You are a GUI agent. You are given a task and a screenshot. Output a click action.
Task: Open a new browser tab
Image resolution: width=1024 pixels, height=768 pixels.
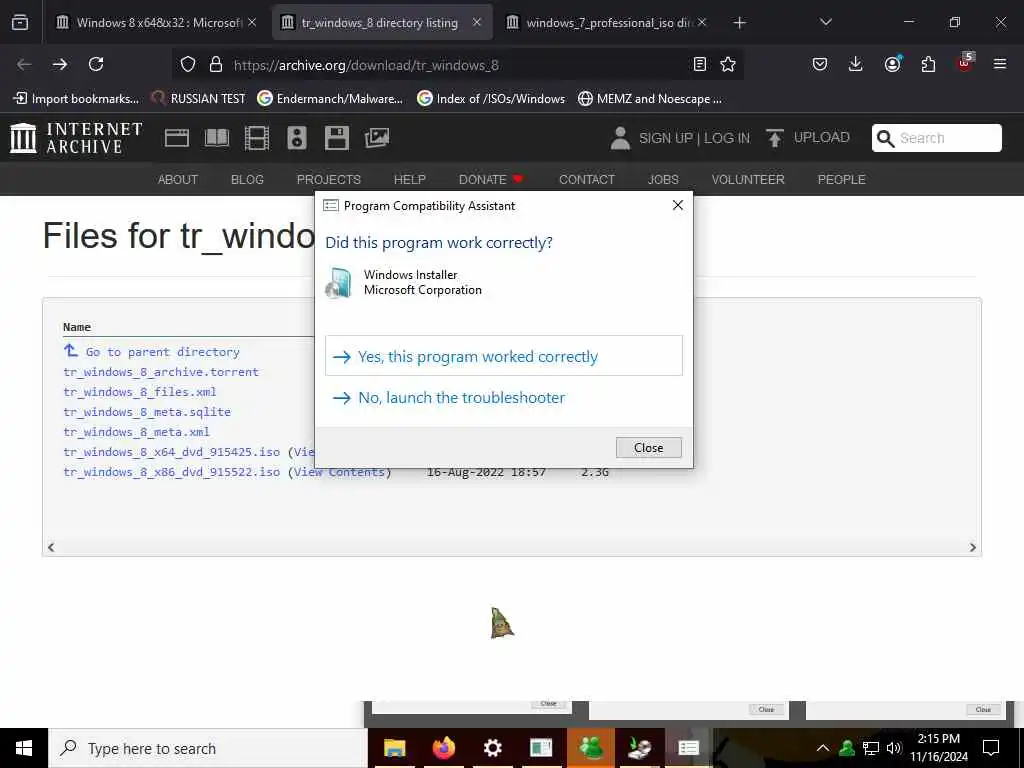[x=739, y=22]
